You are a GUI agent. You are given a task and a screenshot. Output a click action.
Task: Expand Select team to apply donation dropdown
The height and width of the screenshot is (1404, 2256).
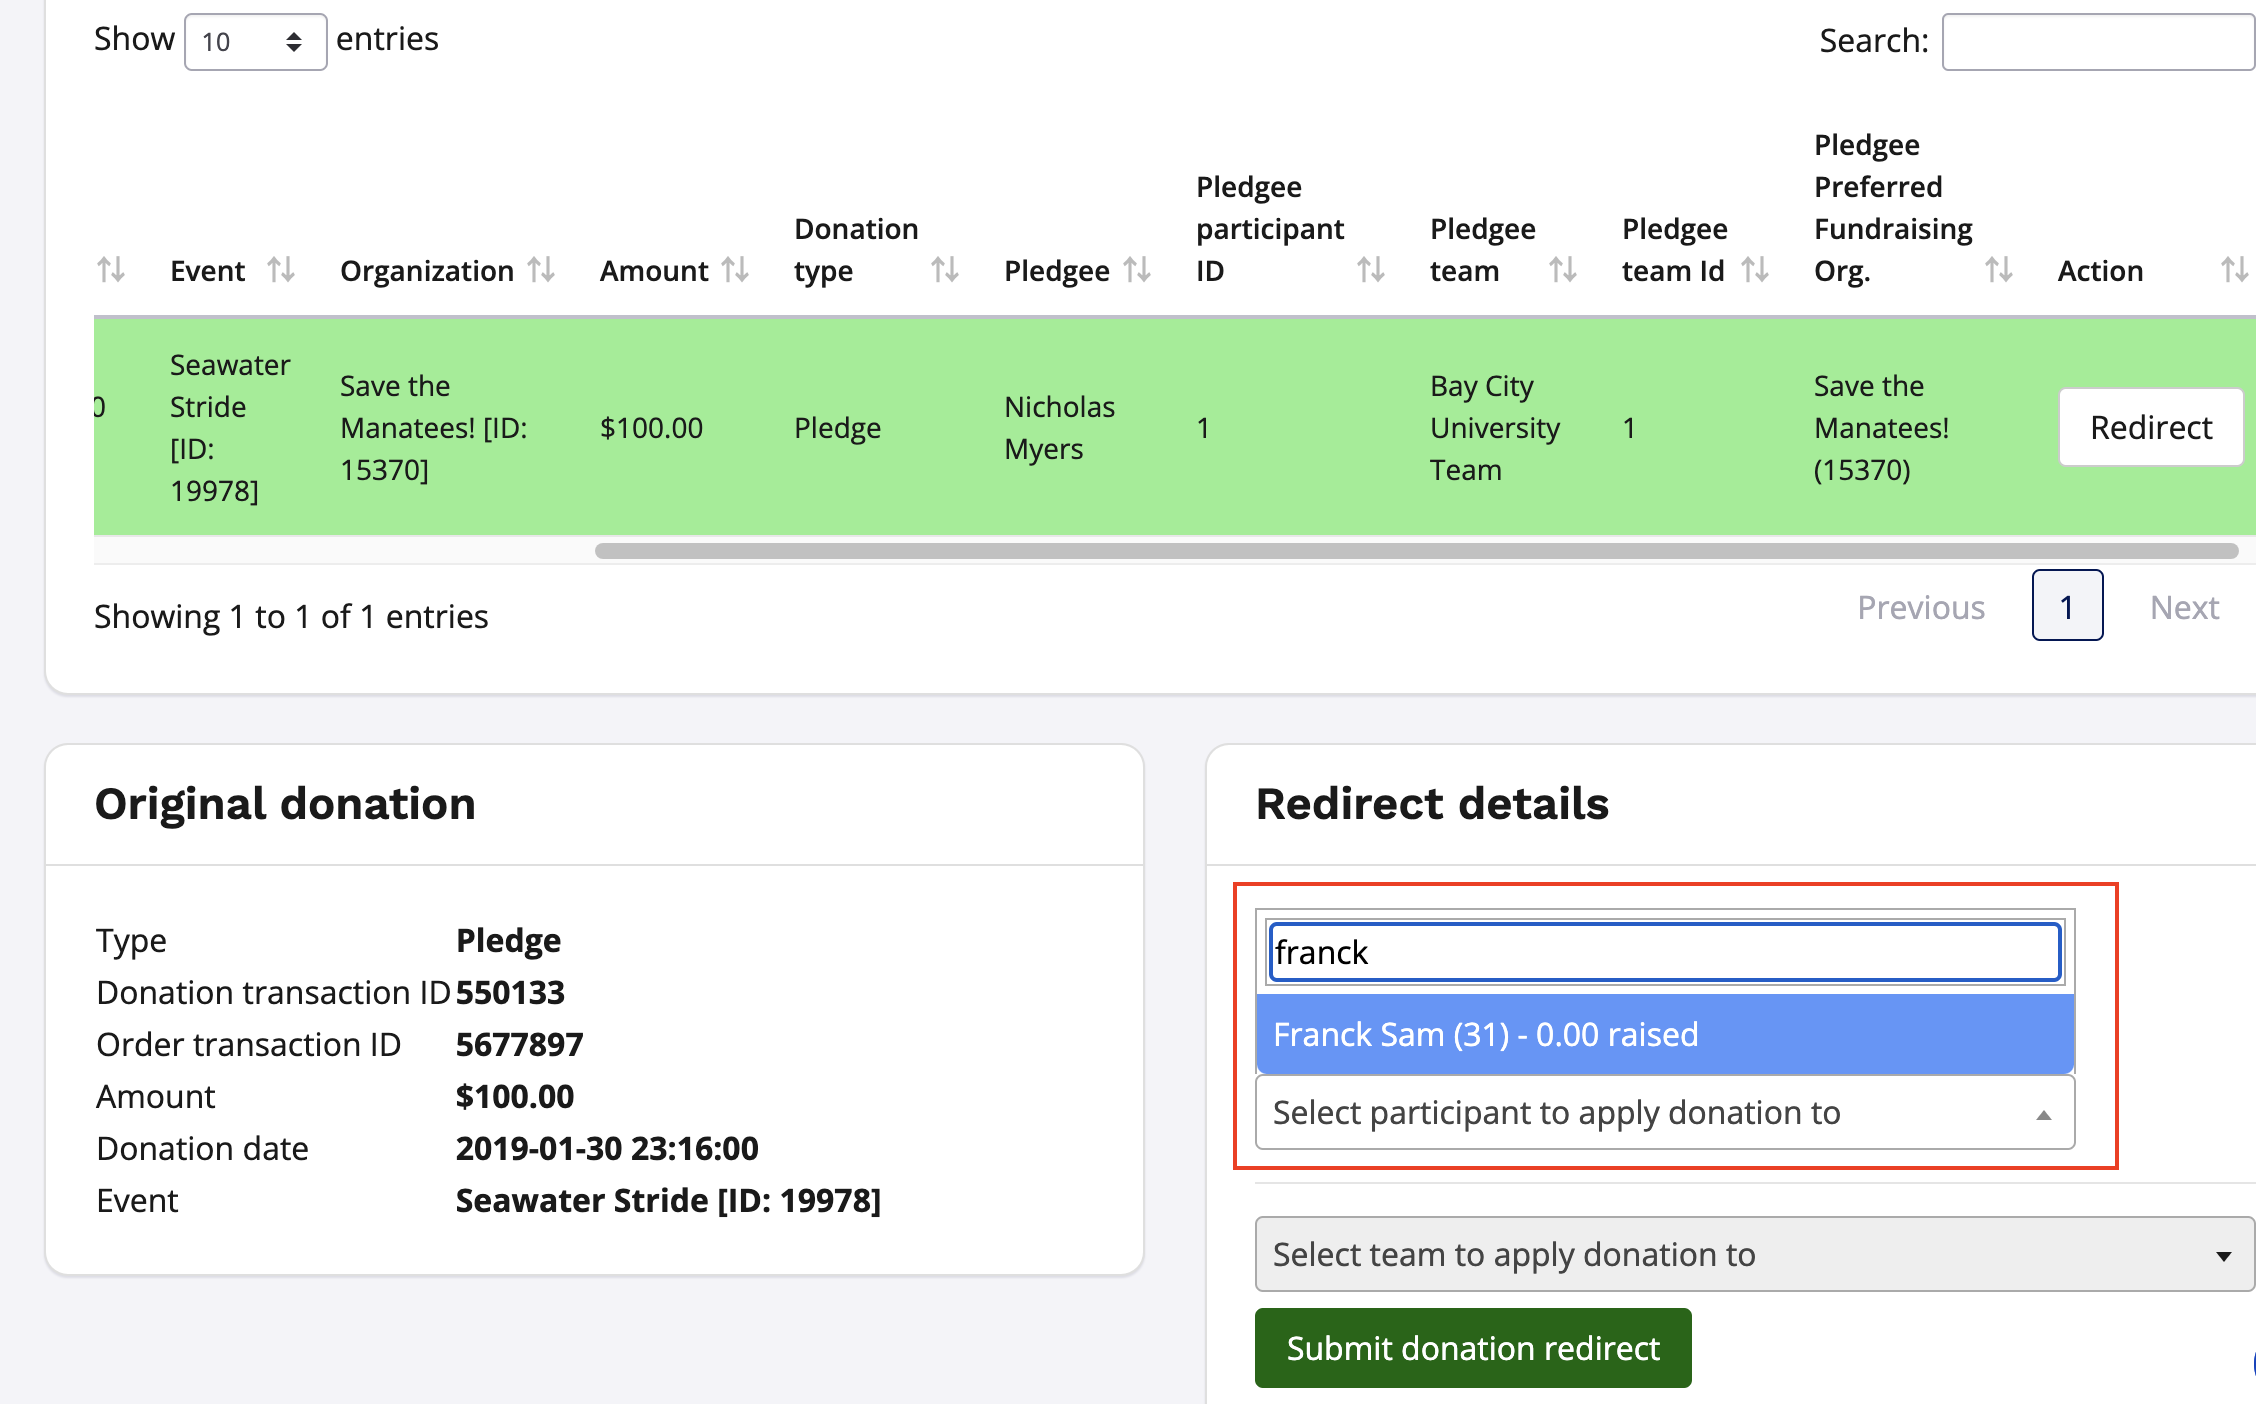[1754, 1254]
